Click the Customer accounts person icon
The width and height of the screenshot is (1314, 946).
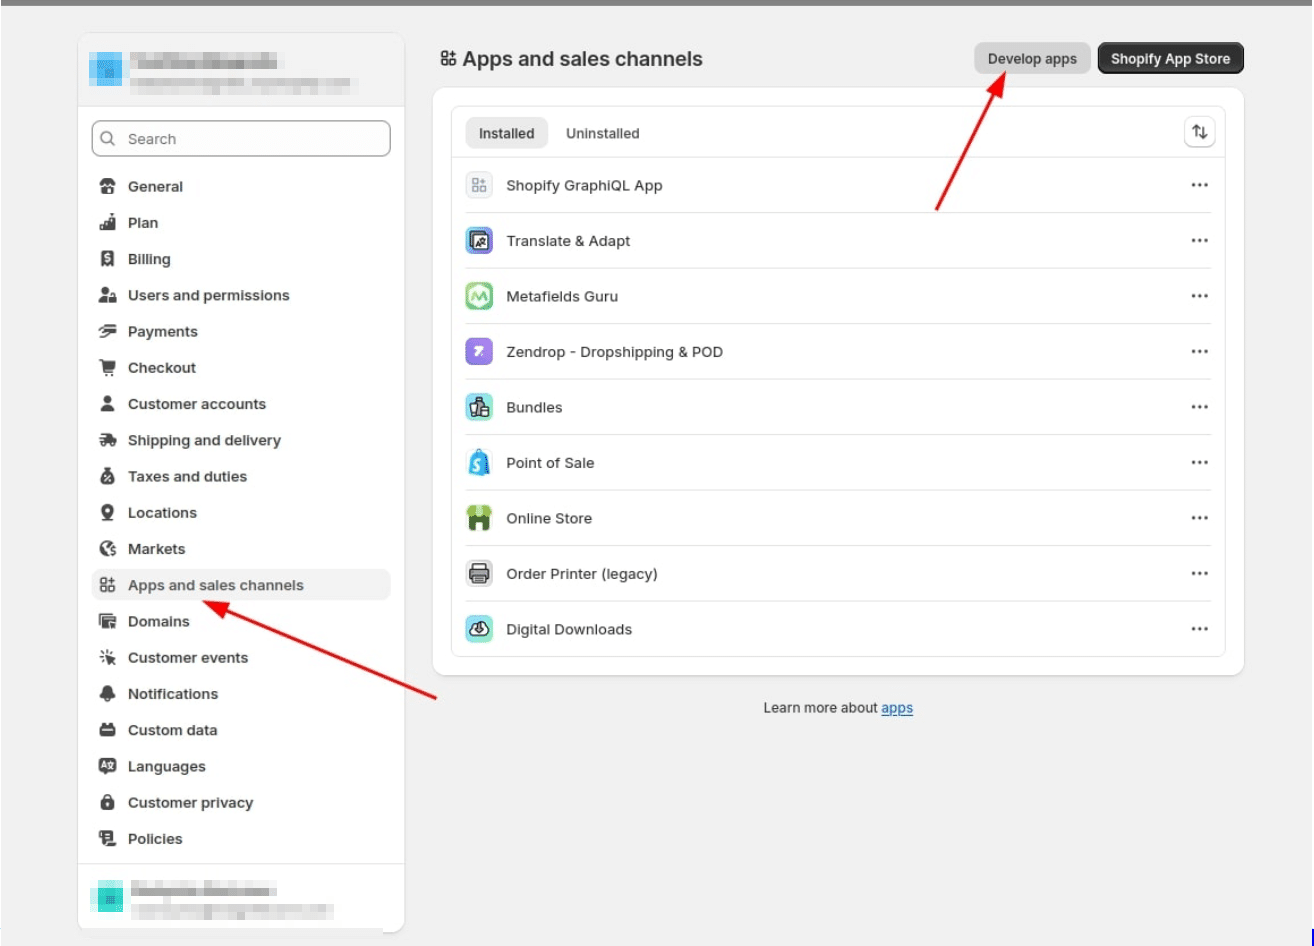click(108, 404)
